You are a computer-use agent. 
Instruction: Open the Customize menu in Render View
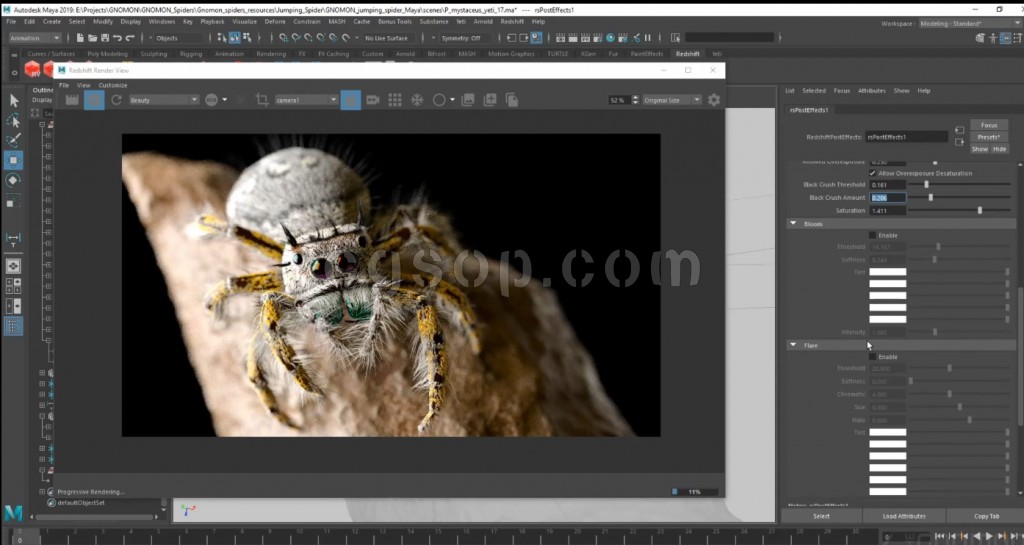(x=113, y=85)
